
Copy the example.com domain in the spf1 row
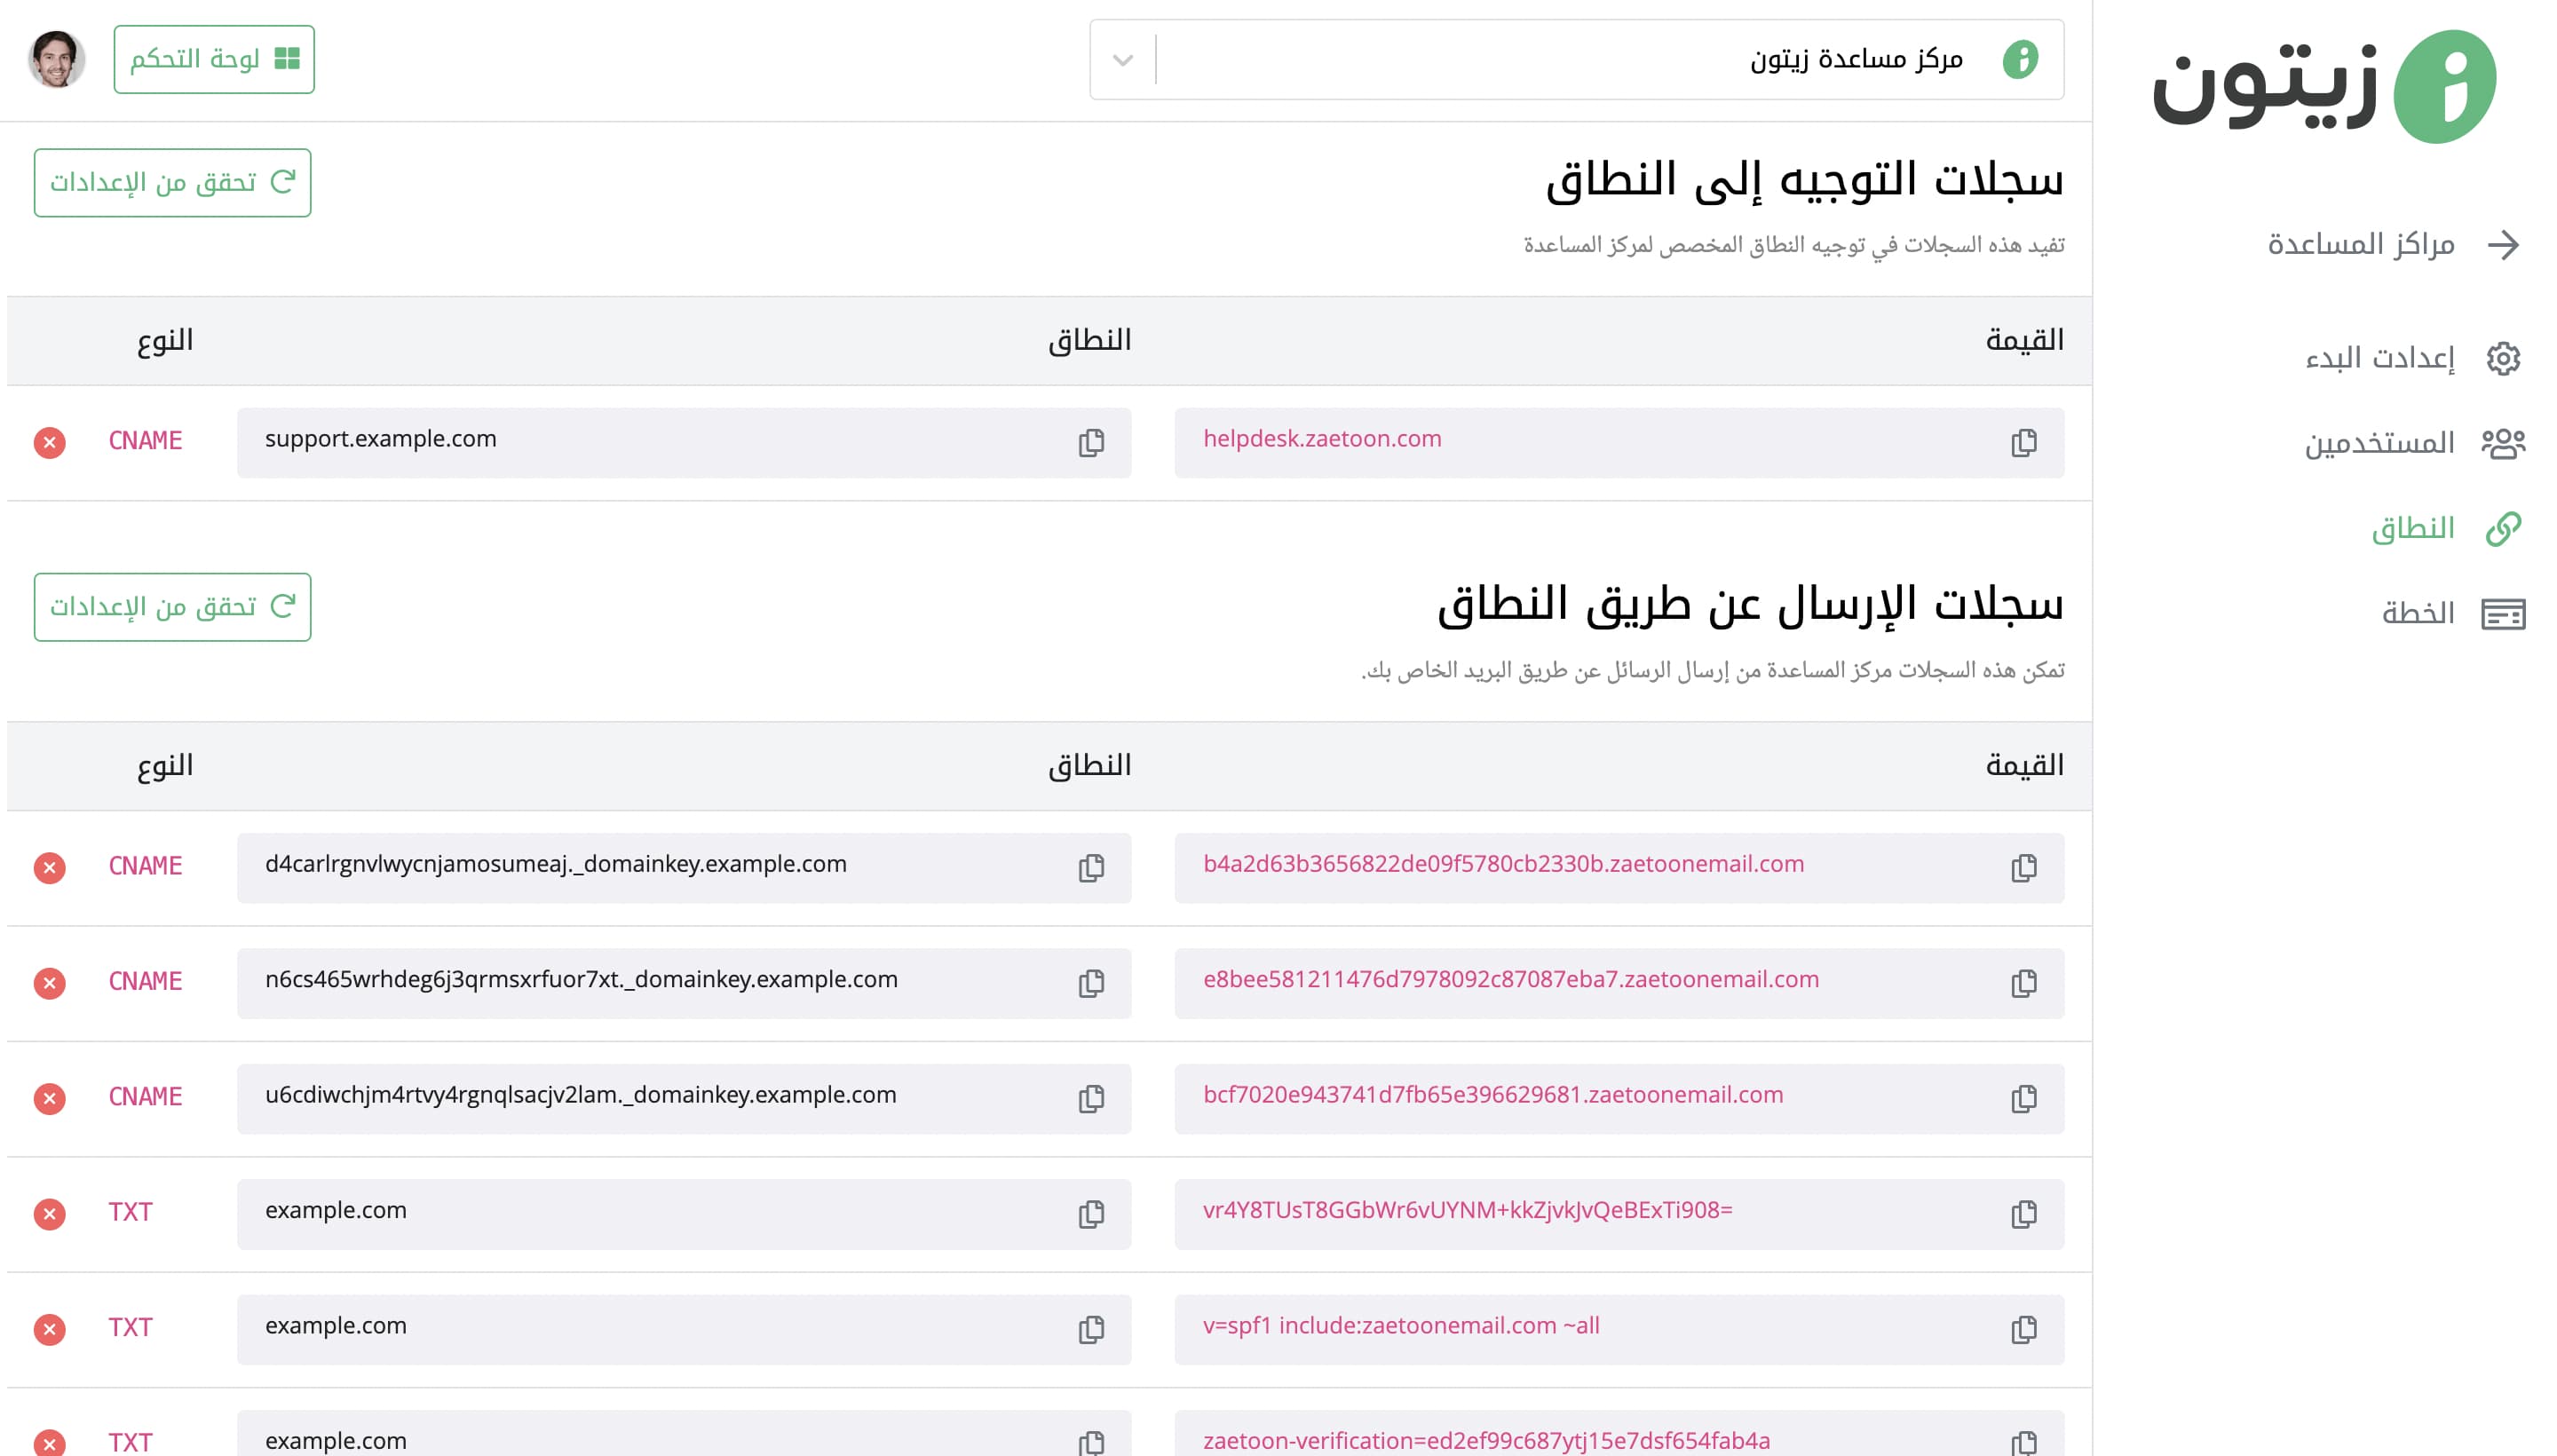coord(1091,1329)
